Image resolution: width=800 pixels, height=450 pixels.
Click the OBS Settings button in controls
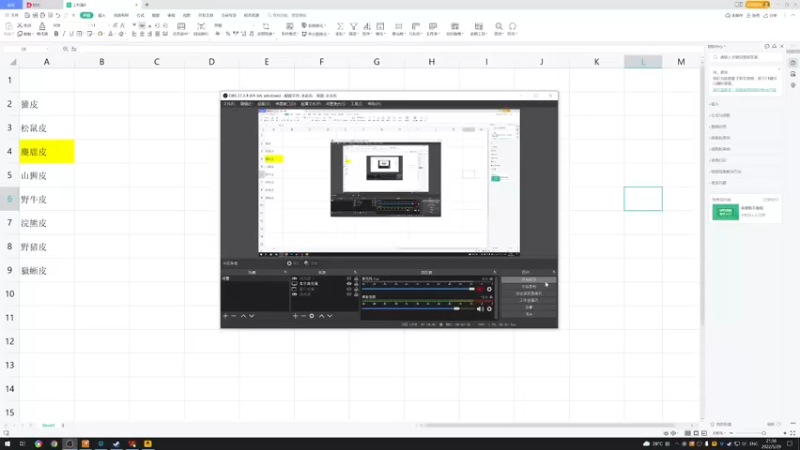tap(529, 307)
